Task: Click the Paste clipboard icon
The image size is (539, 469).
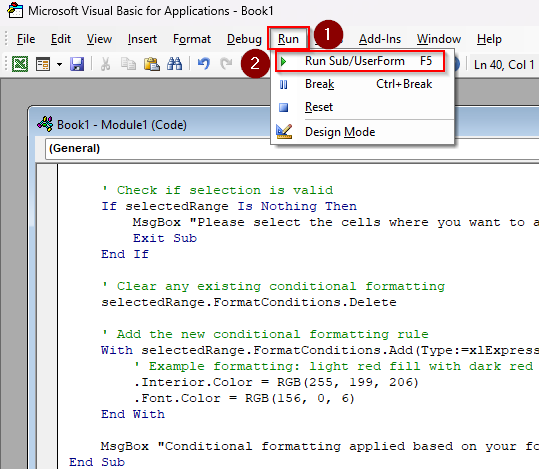Action: pos(152,64)
